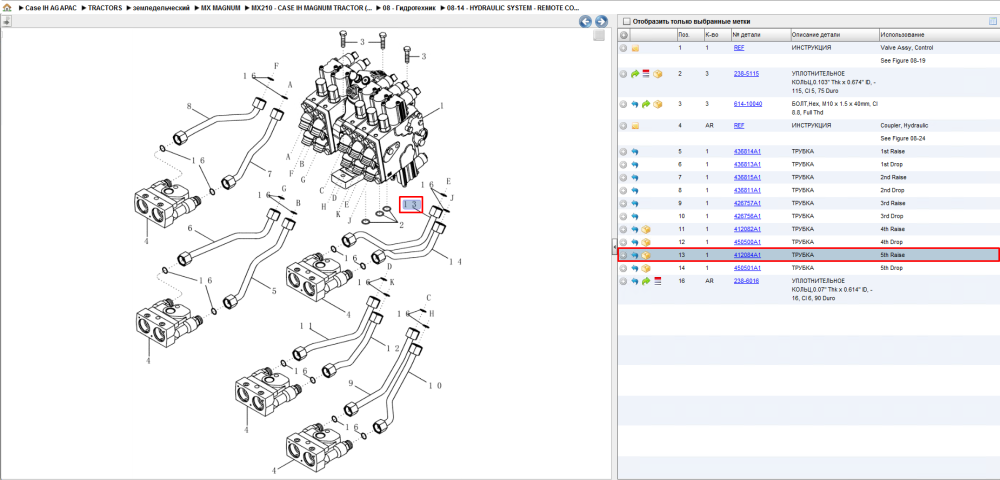The height and width of the screenshot is (480, 1000).
Task: Click the gray circle icon in table header
Action: (x=624, y=35)
